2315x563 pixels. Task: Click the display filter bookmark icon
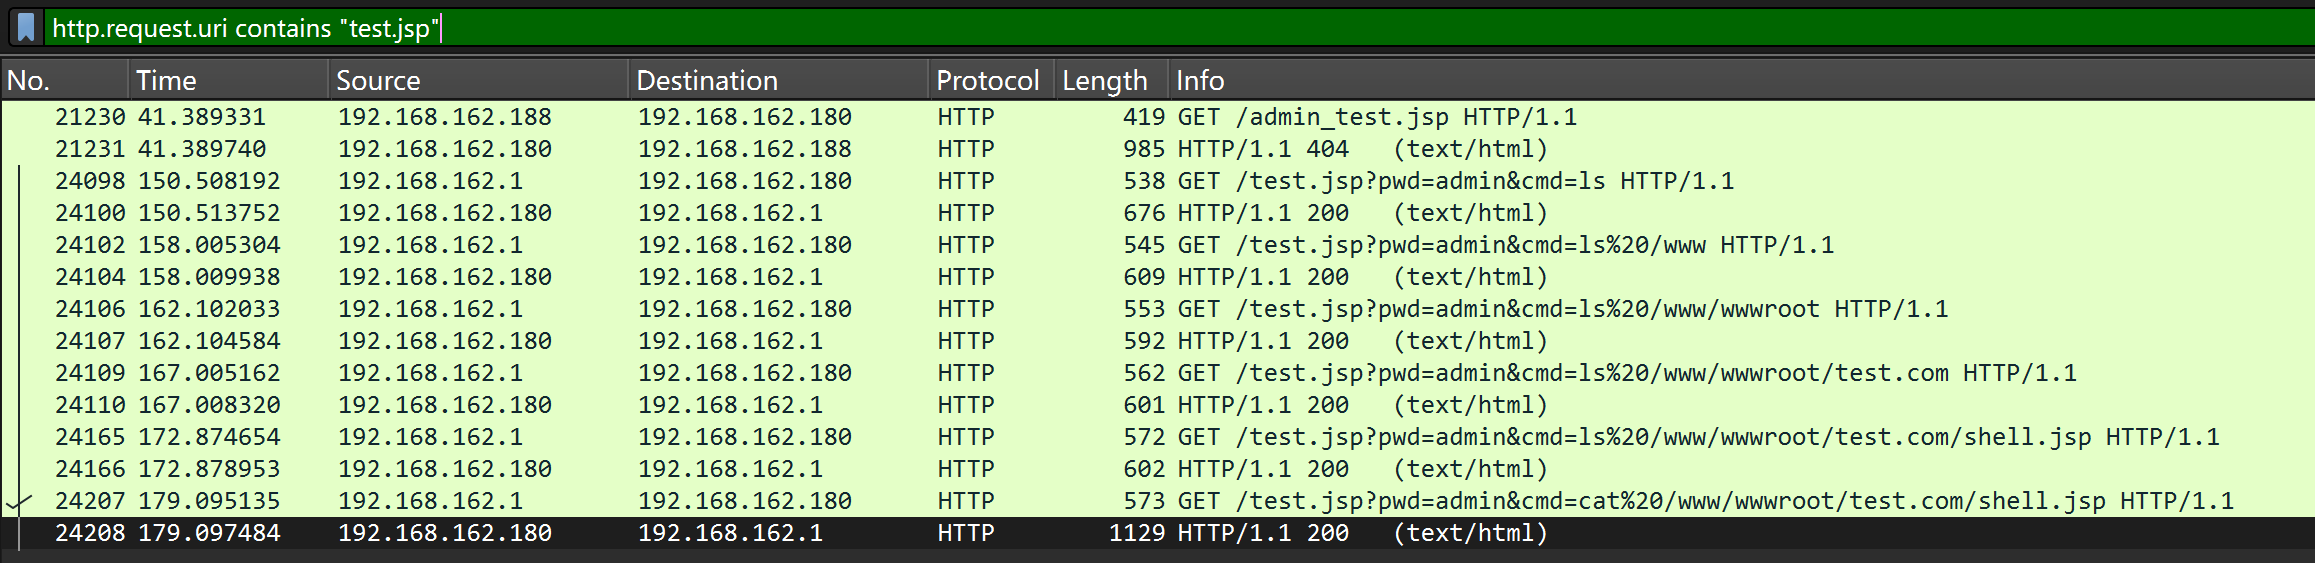(27, 28)
